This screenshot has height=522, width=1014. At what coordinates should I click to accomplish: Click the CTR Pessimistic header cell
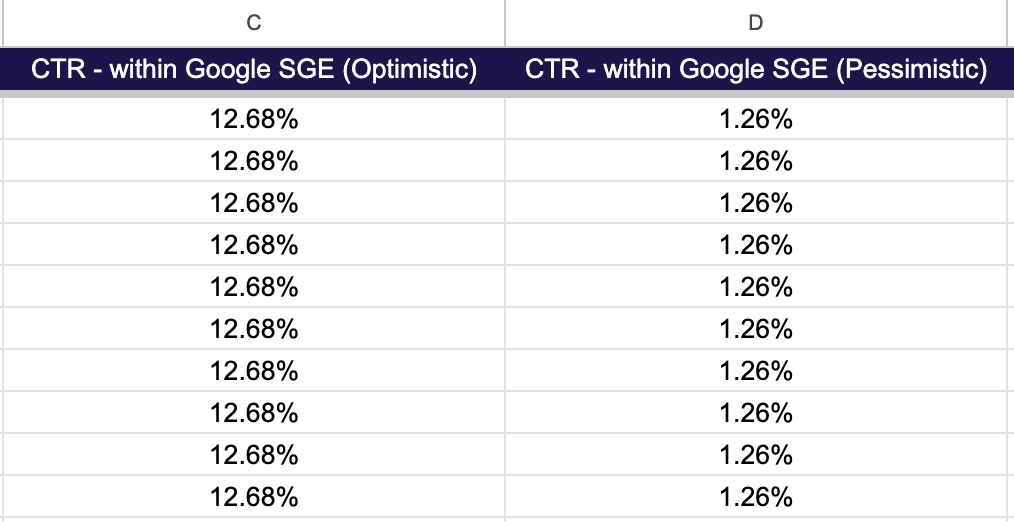756,70
